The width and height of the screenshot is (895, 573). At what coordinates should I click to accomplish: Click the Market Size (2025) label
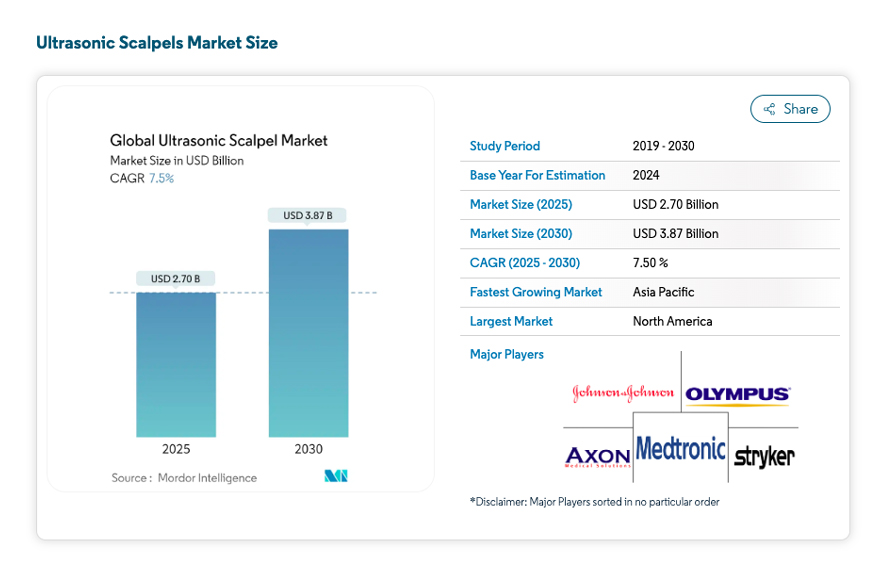tap(521, 204)
